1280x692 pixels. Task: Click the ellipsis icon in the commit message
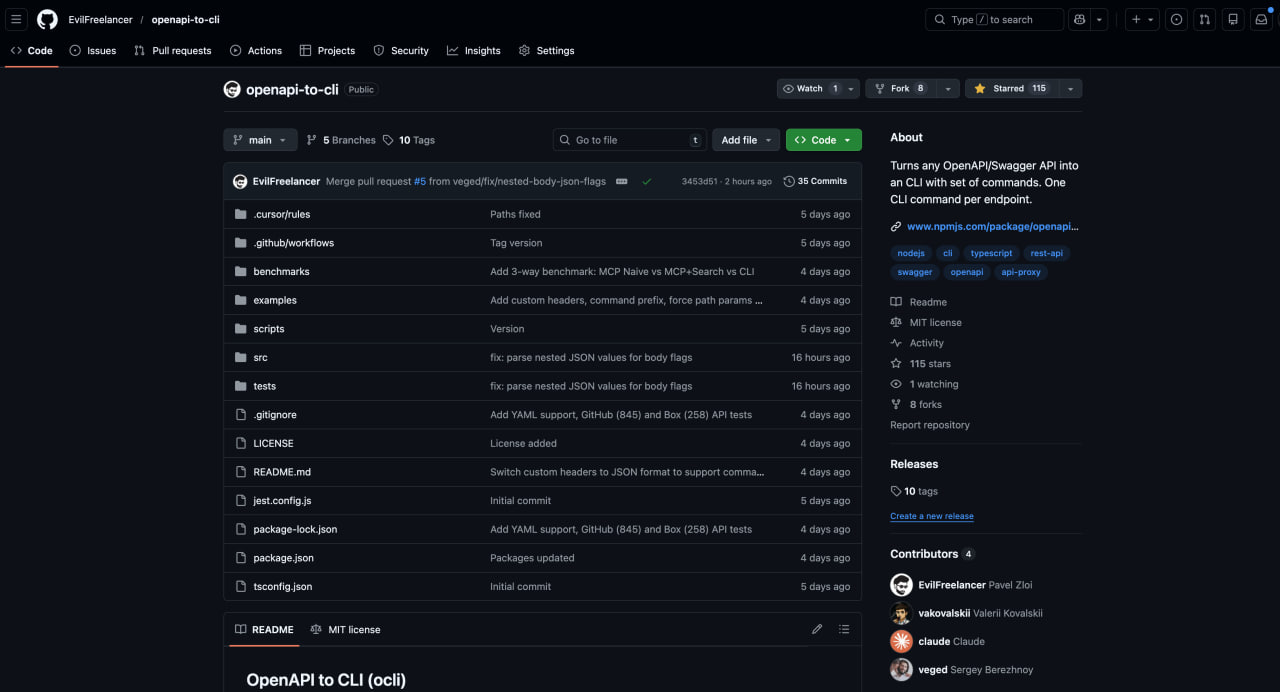pos(622,181)
